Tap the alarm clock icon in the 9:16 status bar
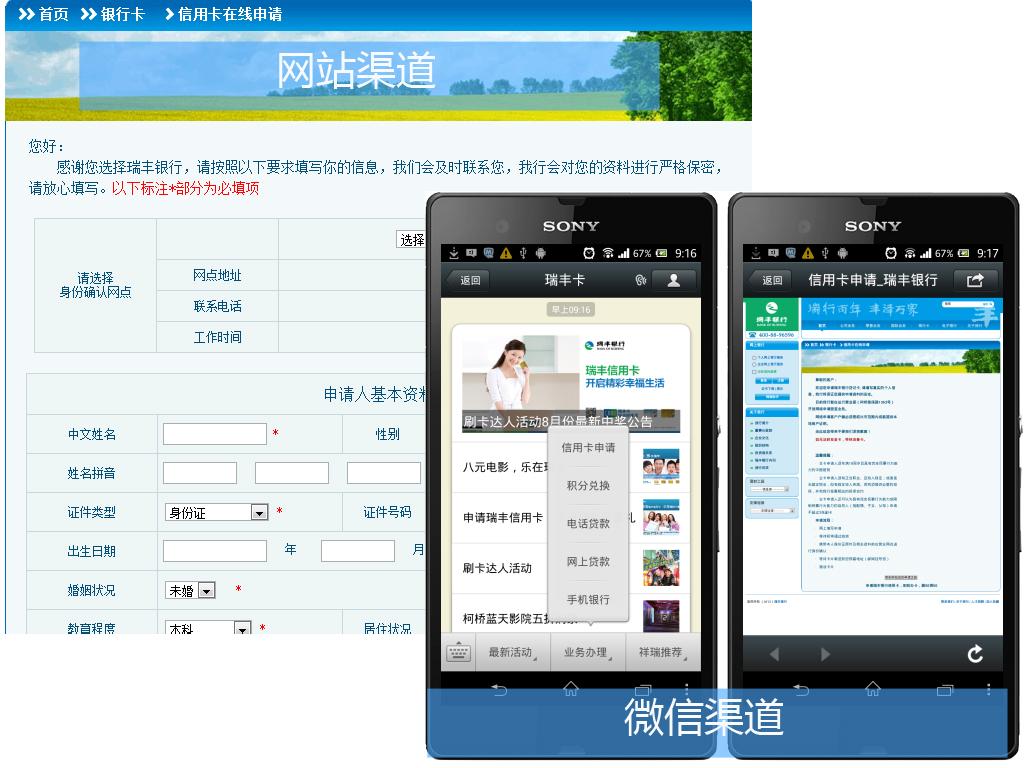Viewport: 1024px width, 768px height. 589,253
